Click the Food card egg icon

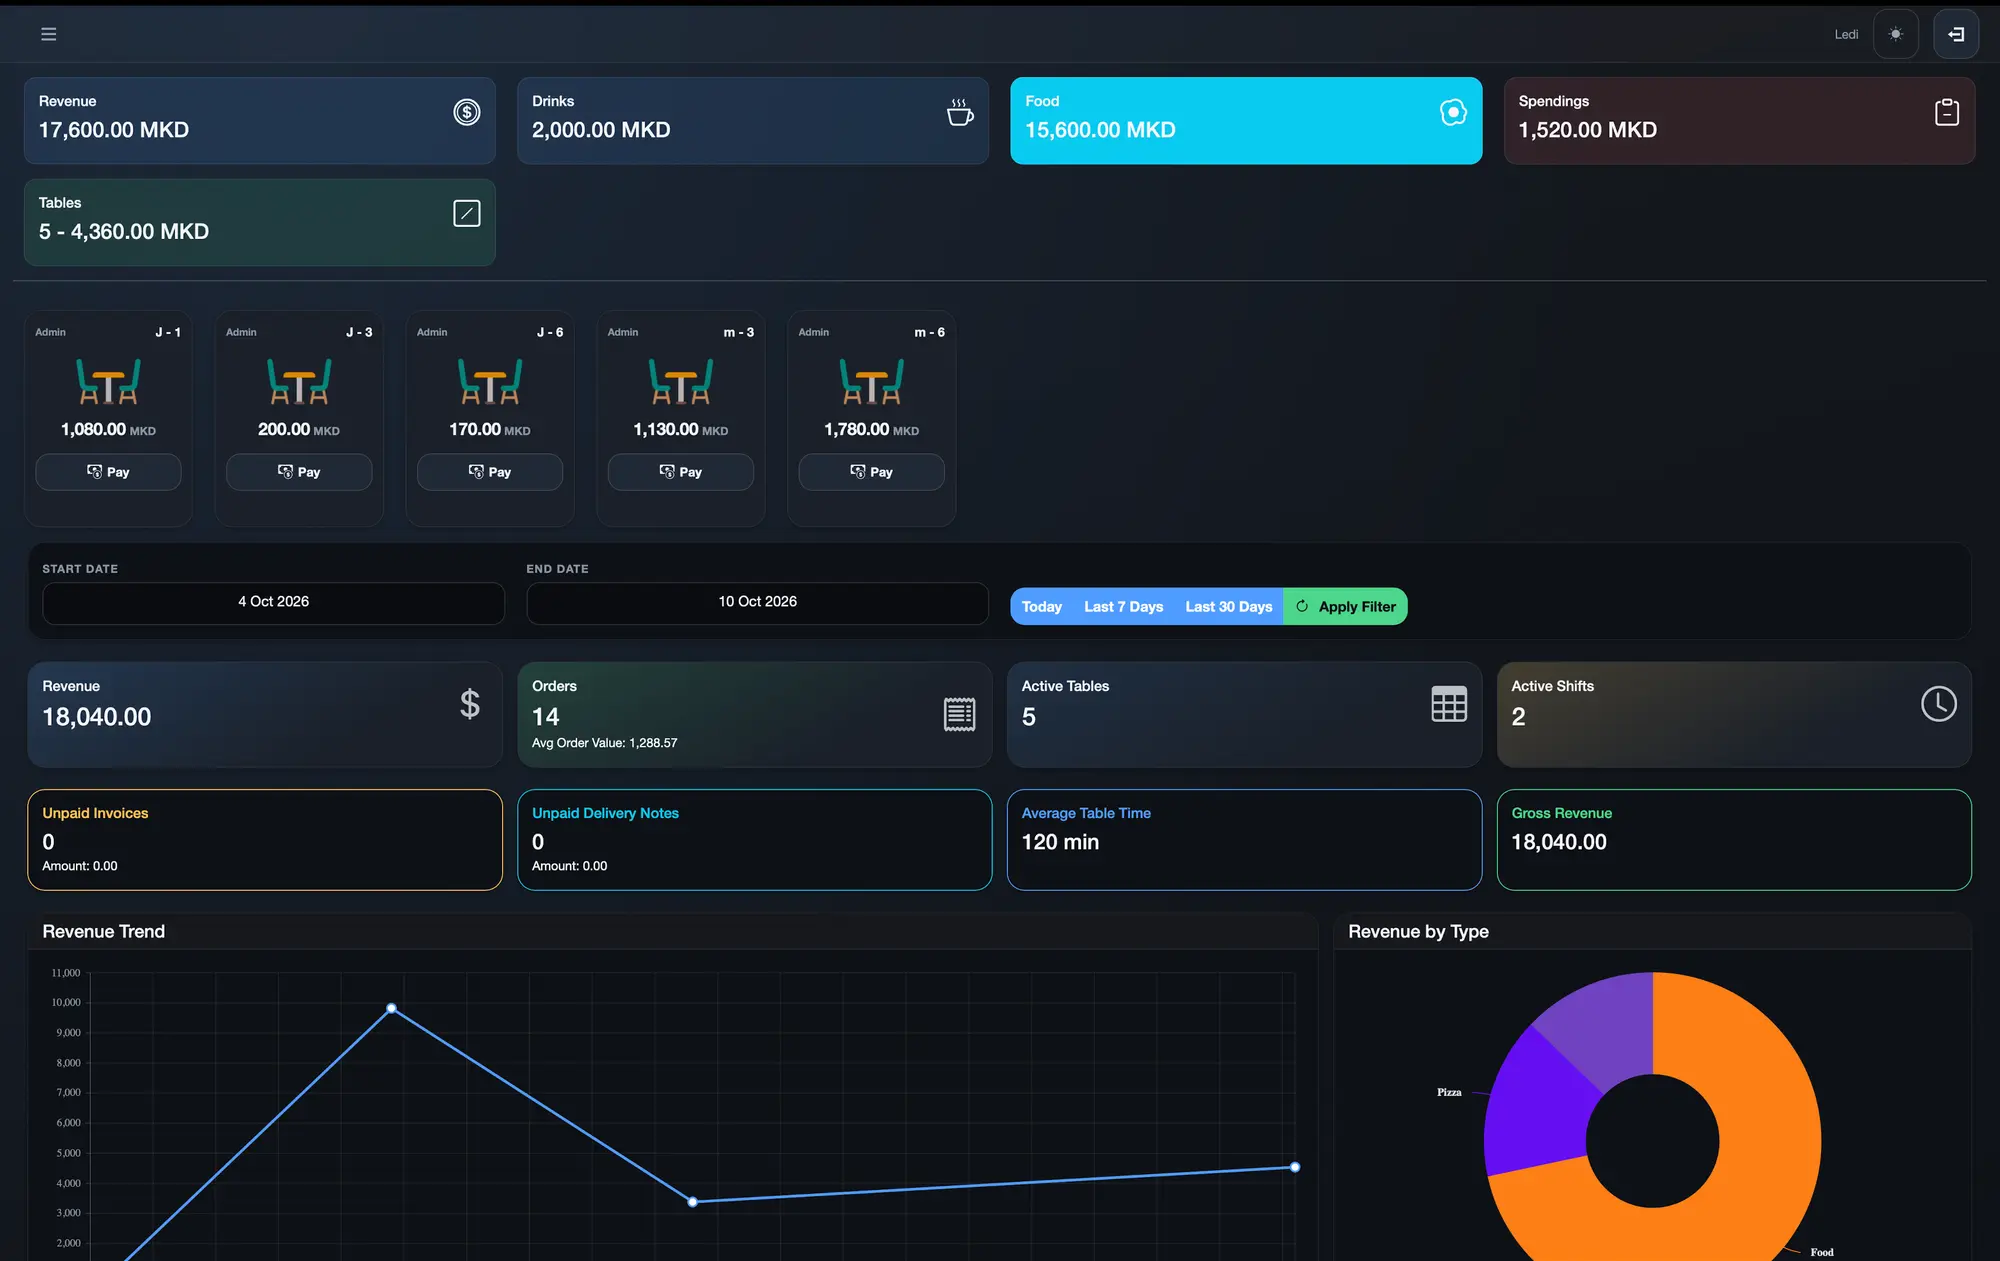click(1453, 112)
